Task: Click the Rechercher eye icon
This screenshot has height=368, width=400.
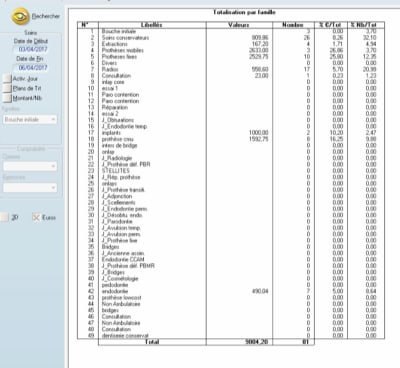Action: [x=21, y=16]
